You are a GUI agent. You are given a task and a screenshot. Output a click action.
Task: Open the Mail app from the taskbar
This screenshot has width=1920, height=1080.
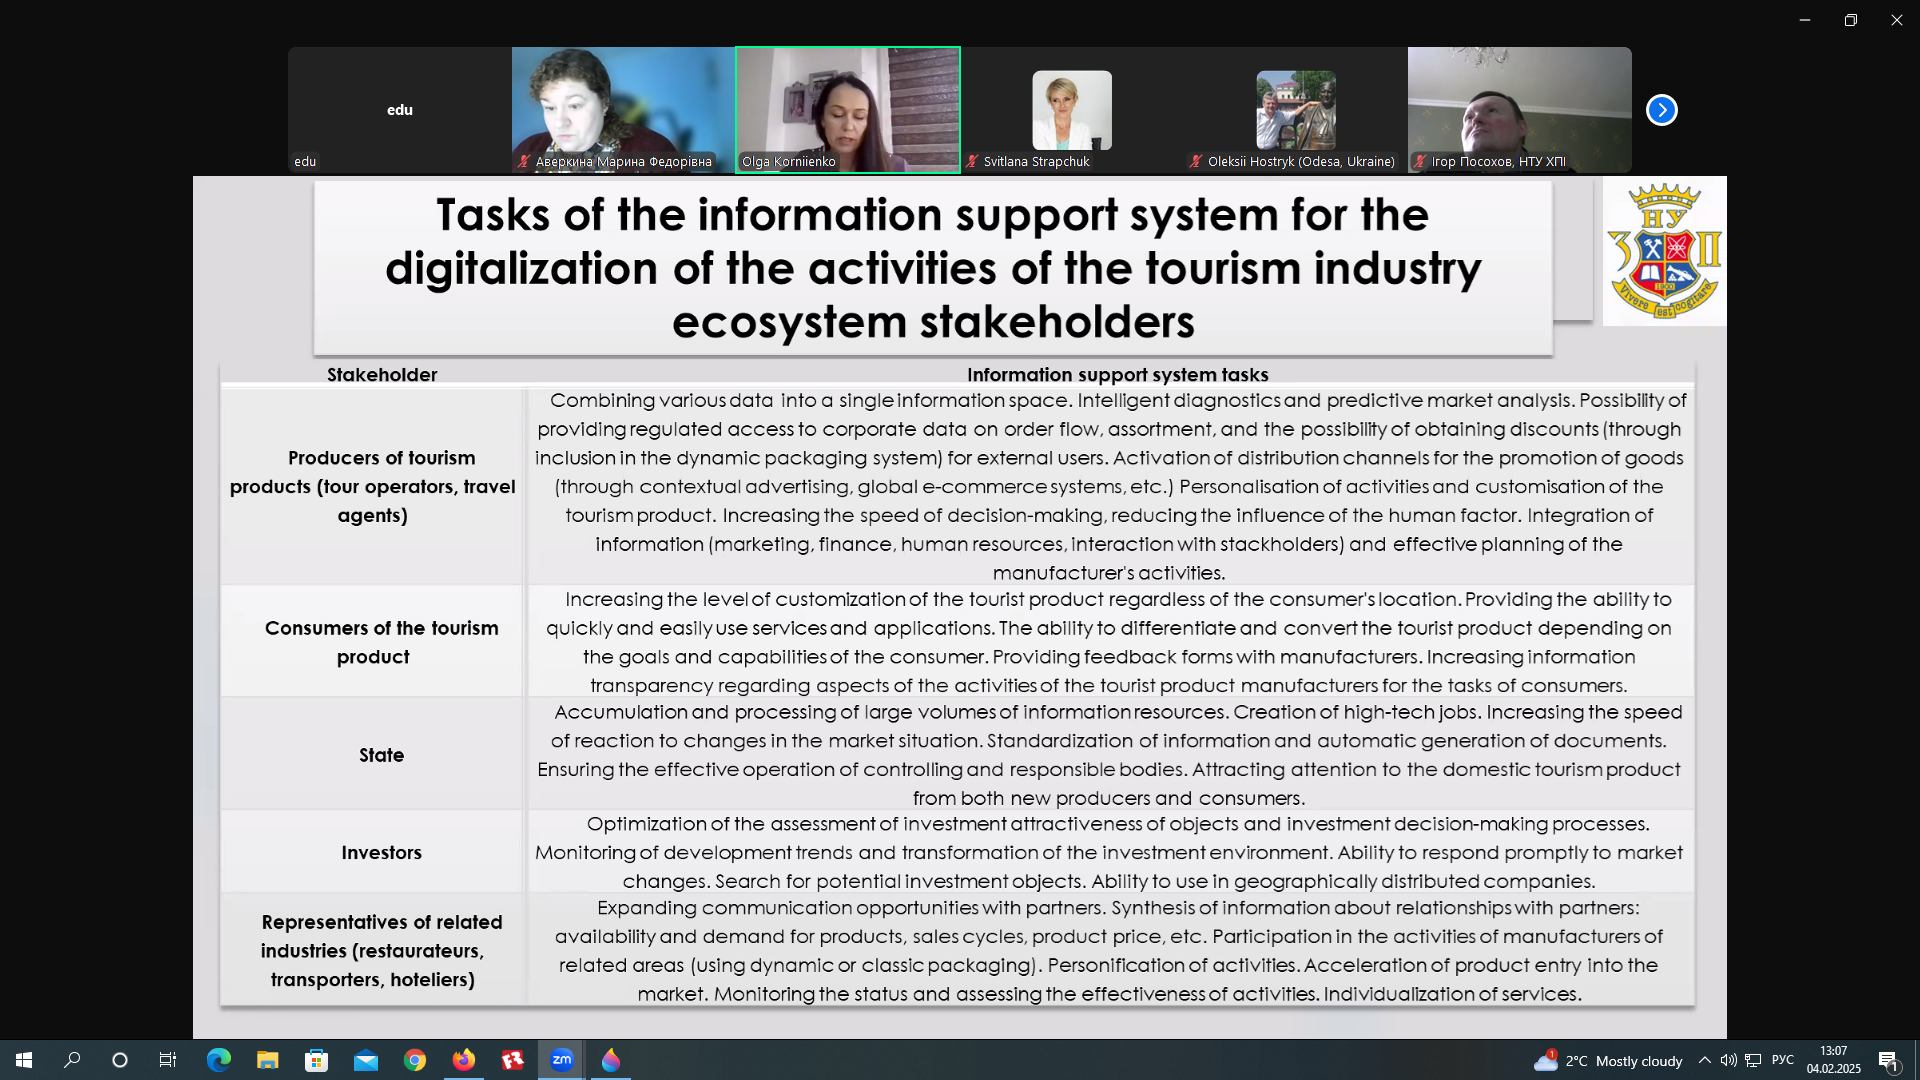(365, 1060)
